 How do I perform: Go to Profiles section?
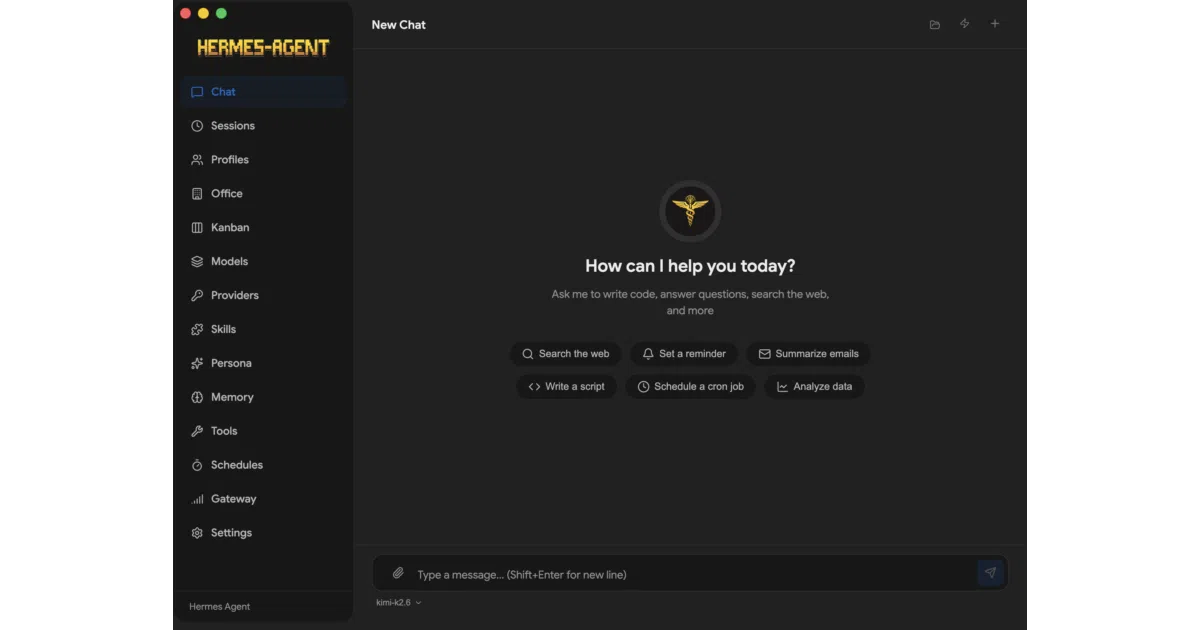pyautogui.click(x=265, y=160)
